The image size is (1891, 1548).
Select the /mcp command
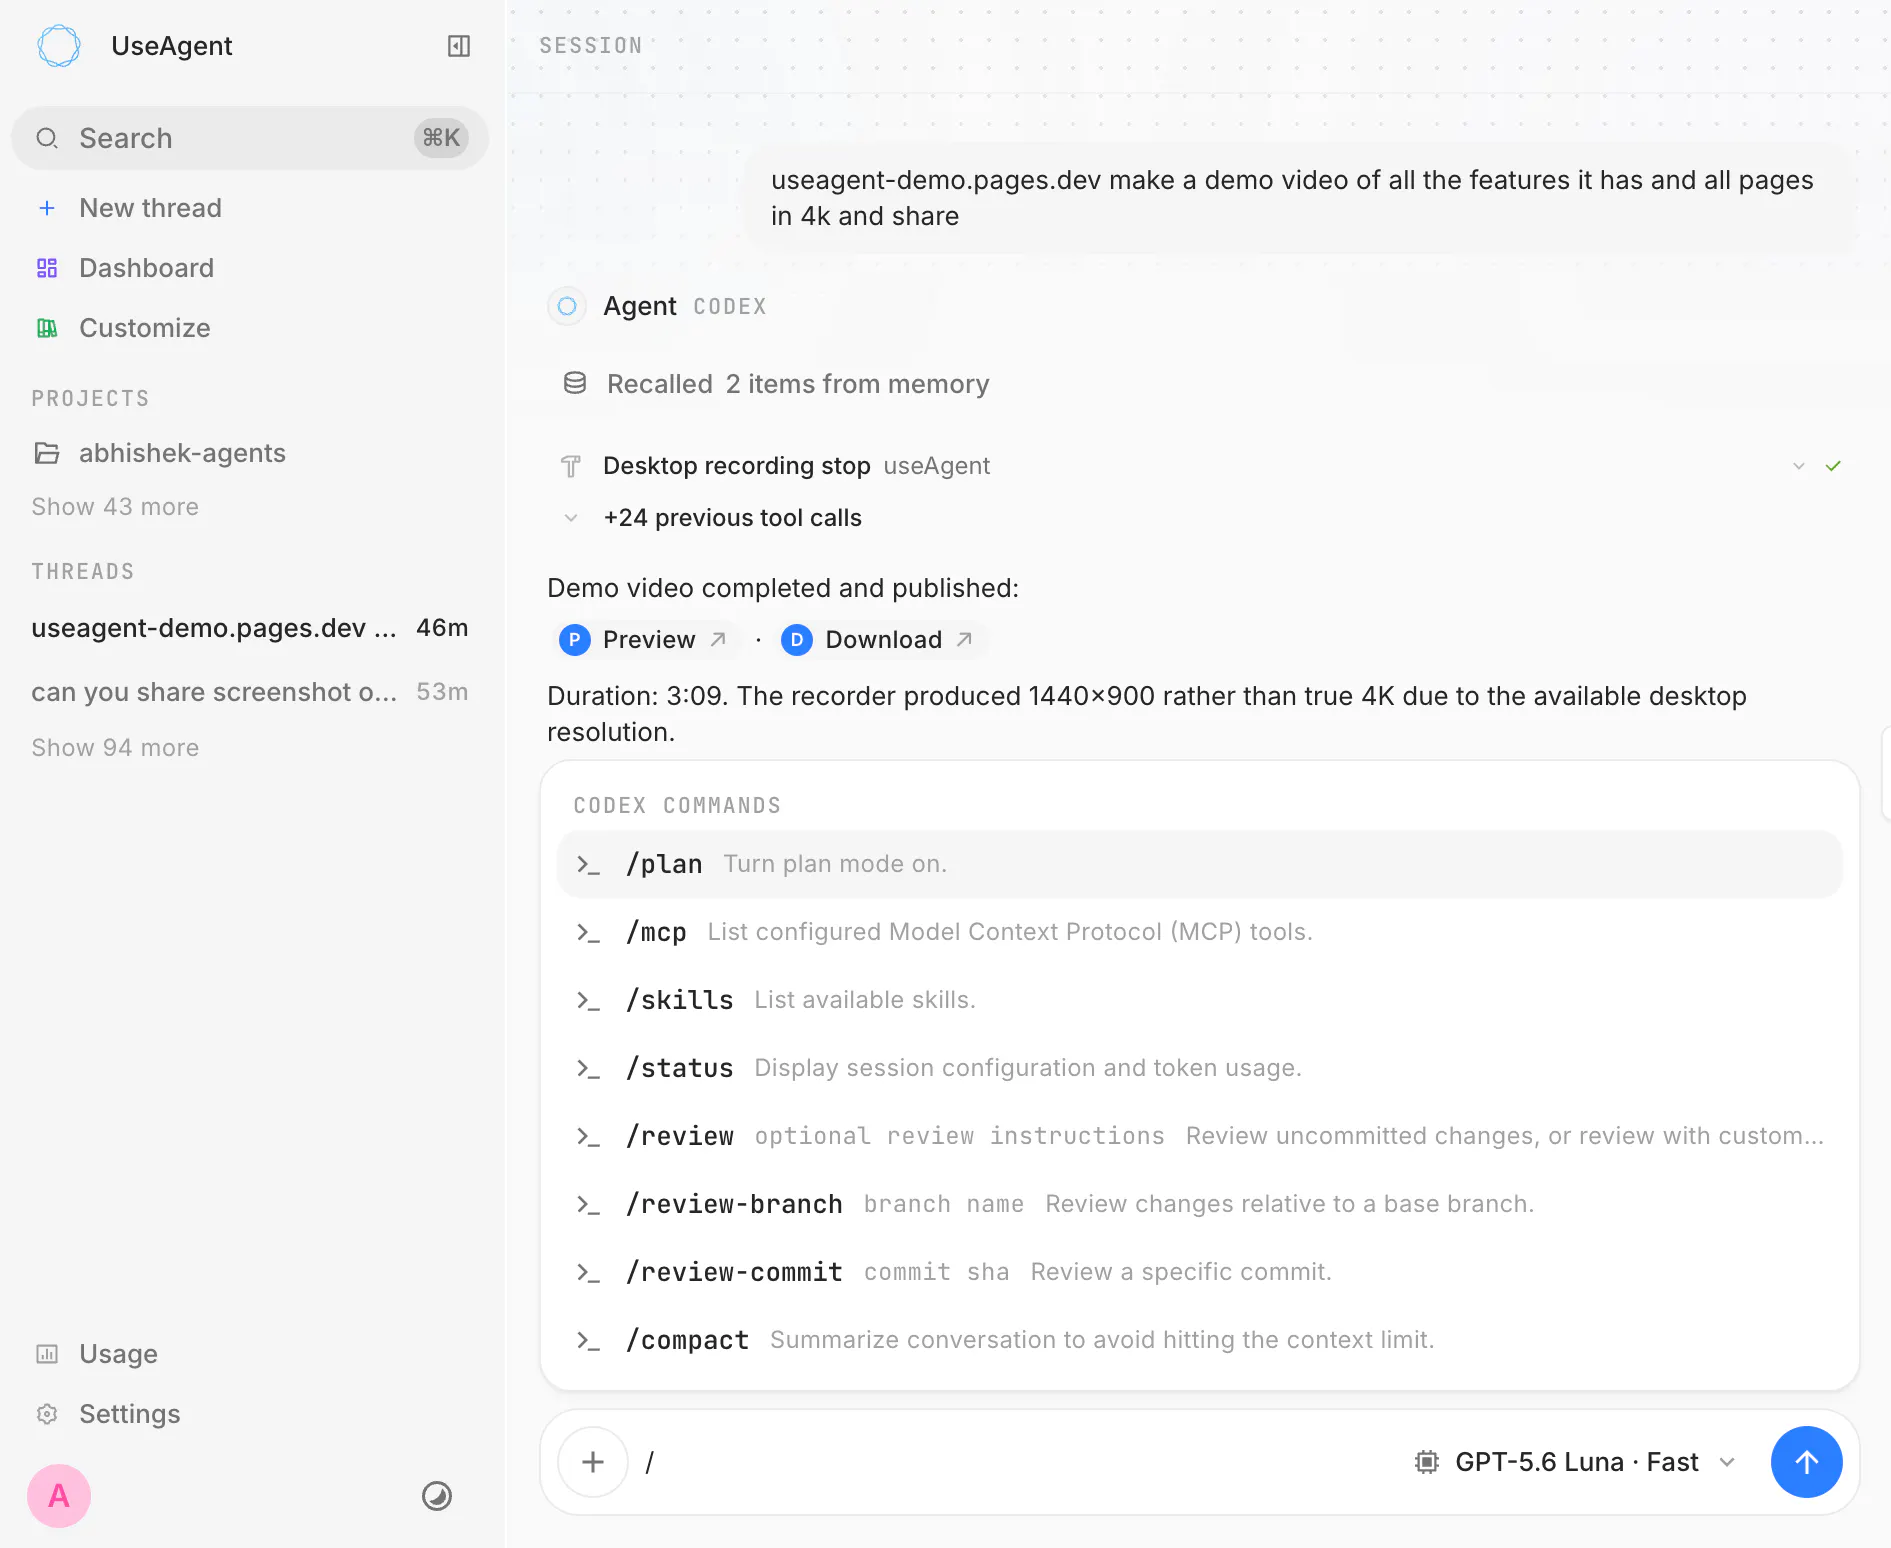[x=1200, y=932]
